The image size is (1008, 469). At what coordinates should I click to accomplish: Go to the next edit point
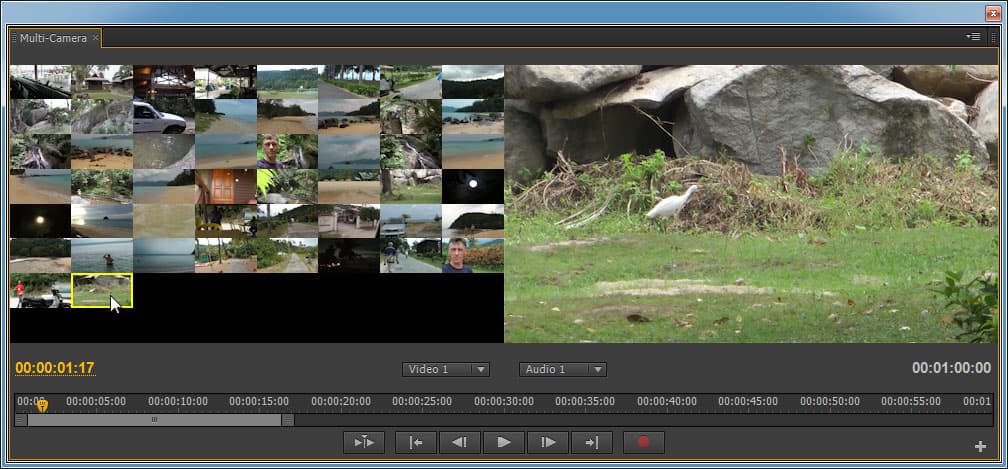click(x=592, y=442)
